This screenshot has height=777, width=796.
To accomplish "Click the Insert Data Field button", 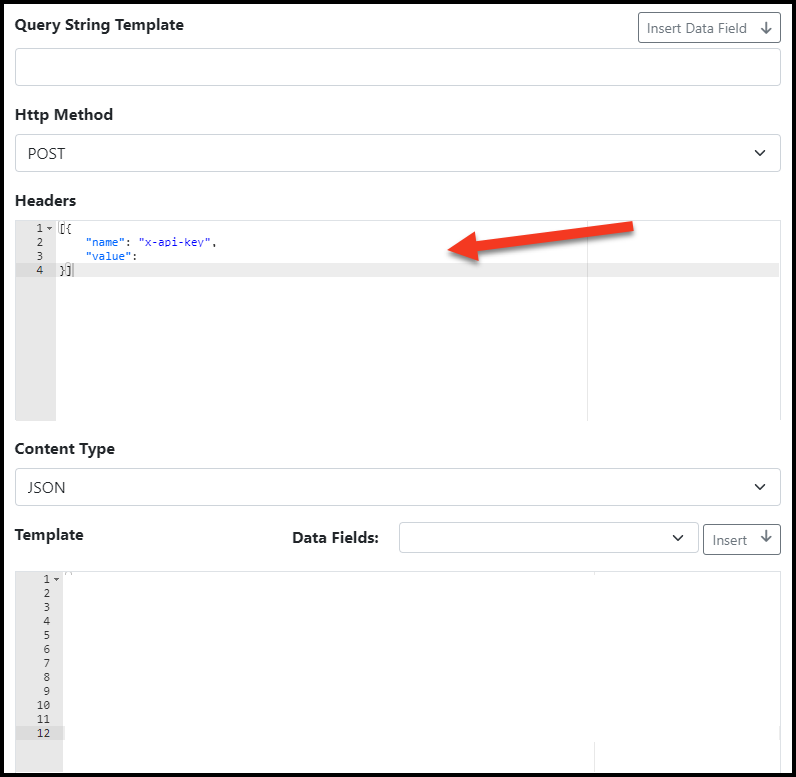I will [x=709, y=28].
